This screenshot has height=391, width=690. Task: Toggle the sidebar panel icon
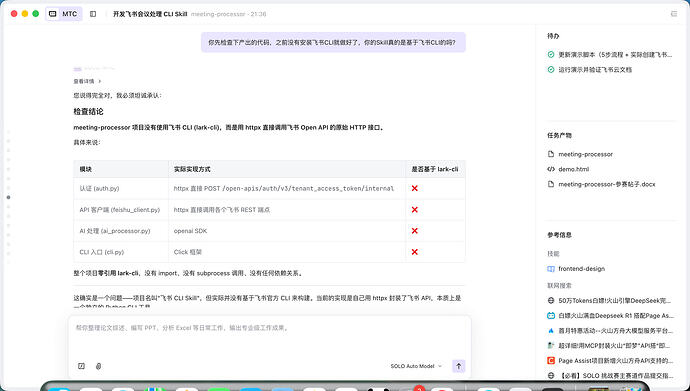[93, 14]
